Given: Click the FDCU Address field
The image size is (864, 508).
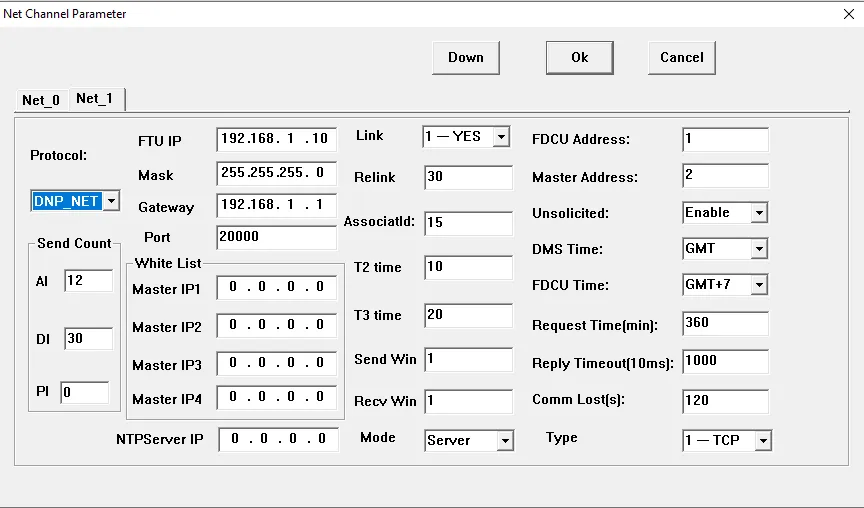Looking at the screenshot, I should (x=725, y=140).
